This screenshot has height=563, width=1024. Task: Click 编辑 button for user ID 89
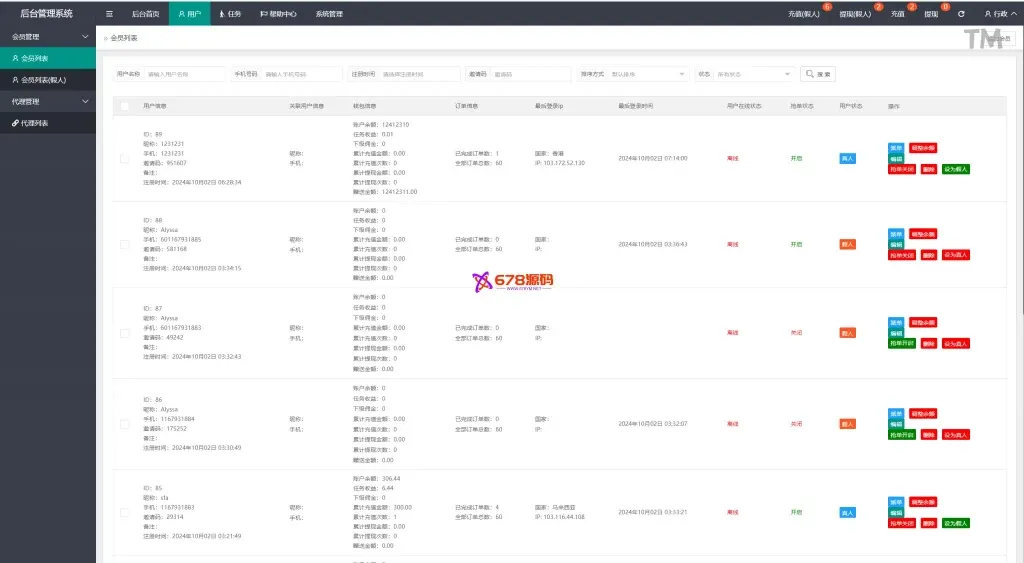point(895,159)
